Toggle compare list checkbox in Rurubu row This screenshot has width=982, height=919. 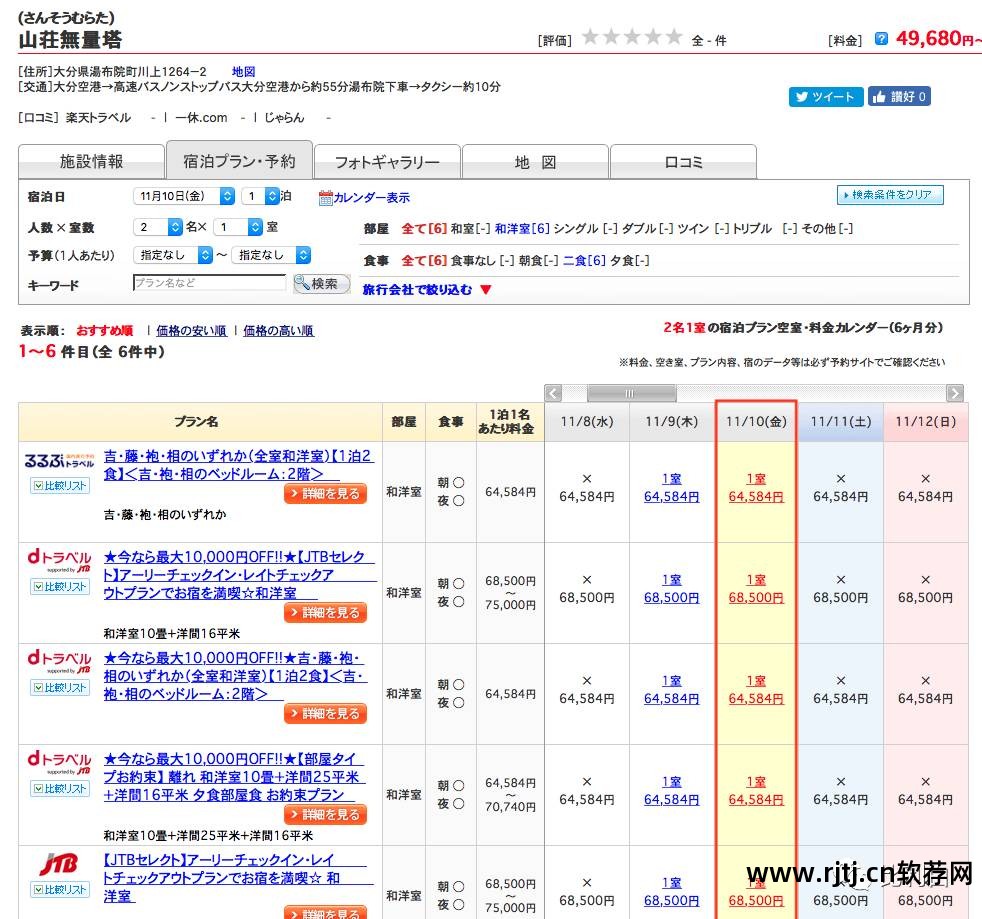(60, 485)
